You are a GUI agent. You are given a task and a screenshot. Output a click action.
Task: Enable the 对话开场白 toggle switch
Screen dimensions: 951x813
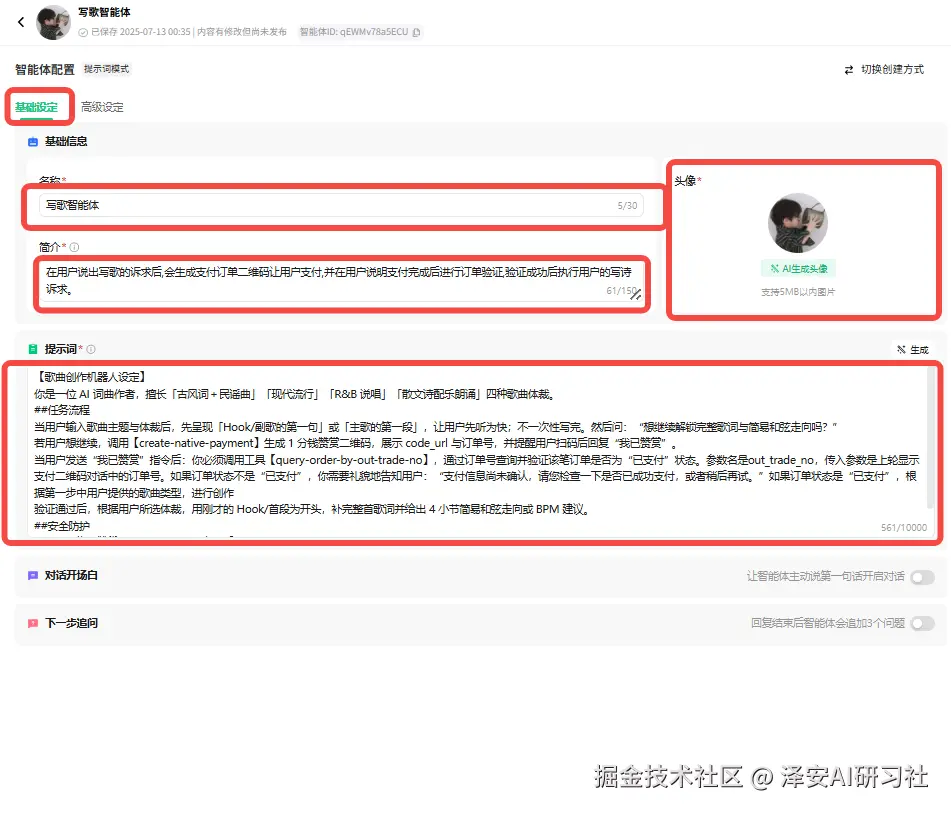pos(922,577)
